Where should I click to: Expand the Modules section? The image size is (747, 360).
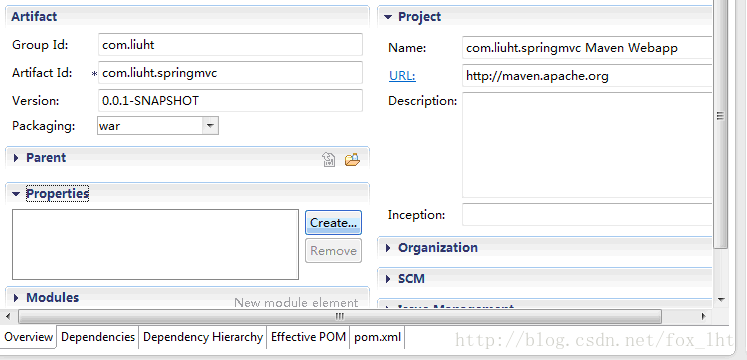click(16, 298)
